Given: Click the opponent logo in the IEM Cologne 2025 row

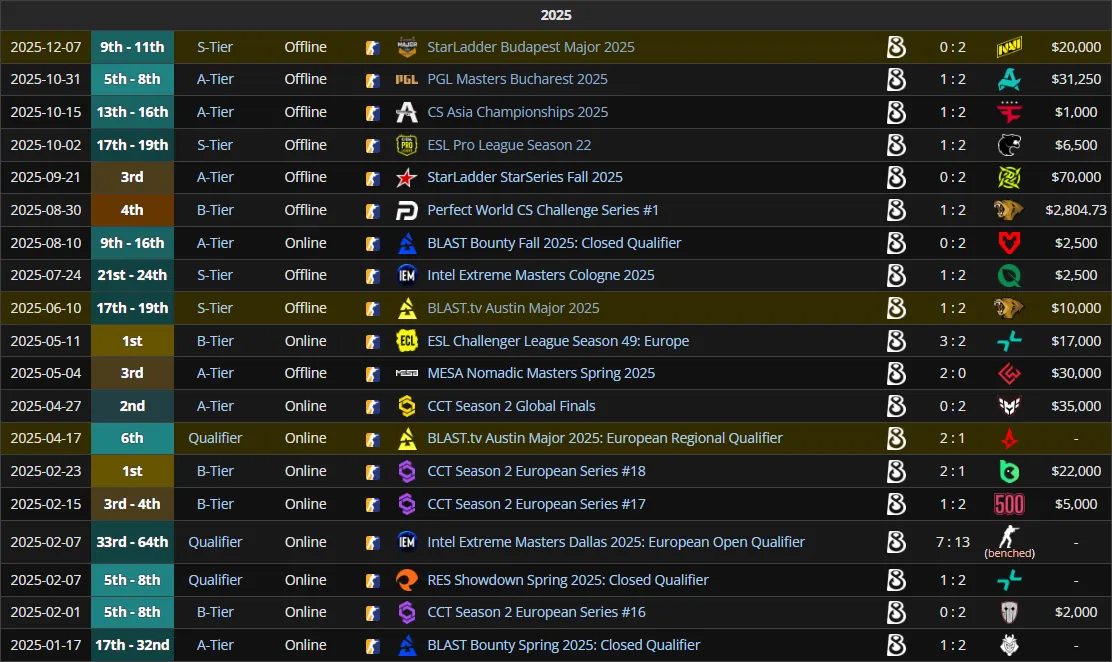Looking at the screenshot, I should click(1009, 275).
